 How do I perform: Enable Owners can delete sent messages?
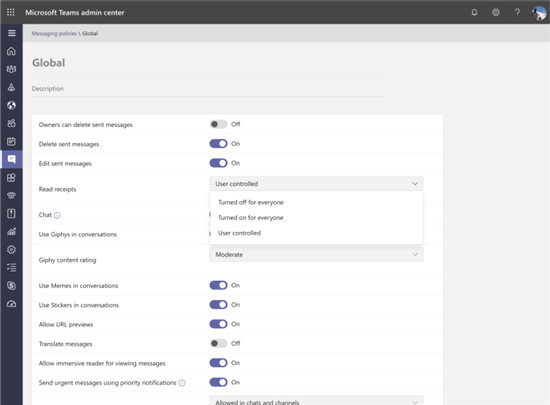[x=218, y=124]
